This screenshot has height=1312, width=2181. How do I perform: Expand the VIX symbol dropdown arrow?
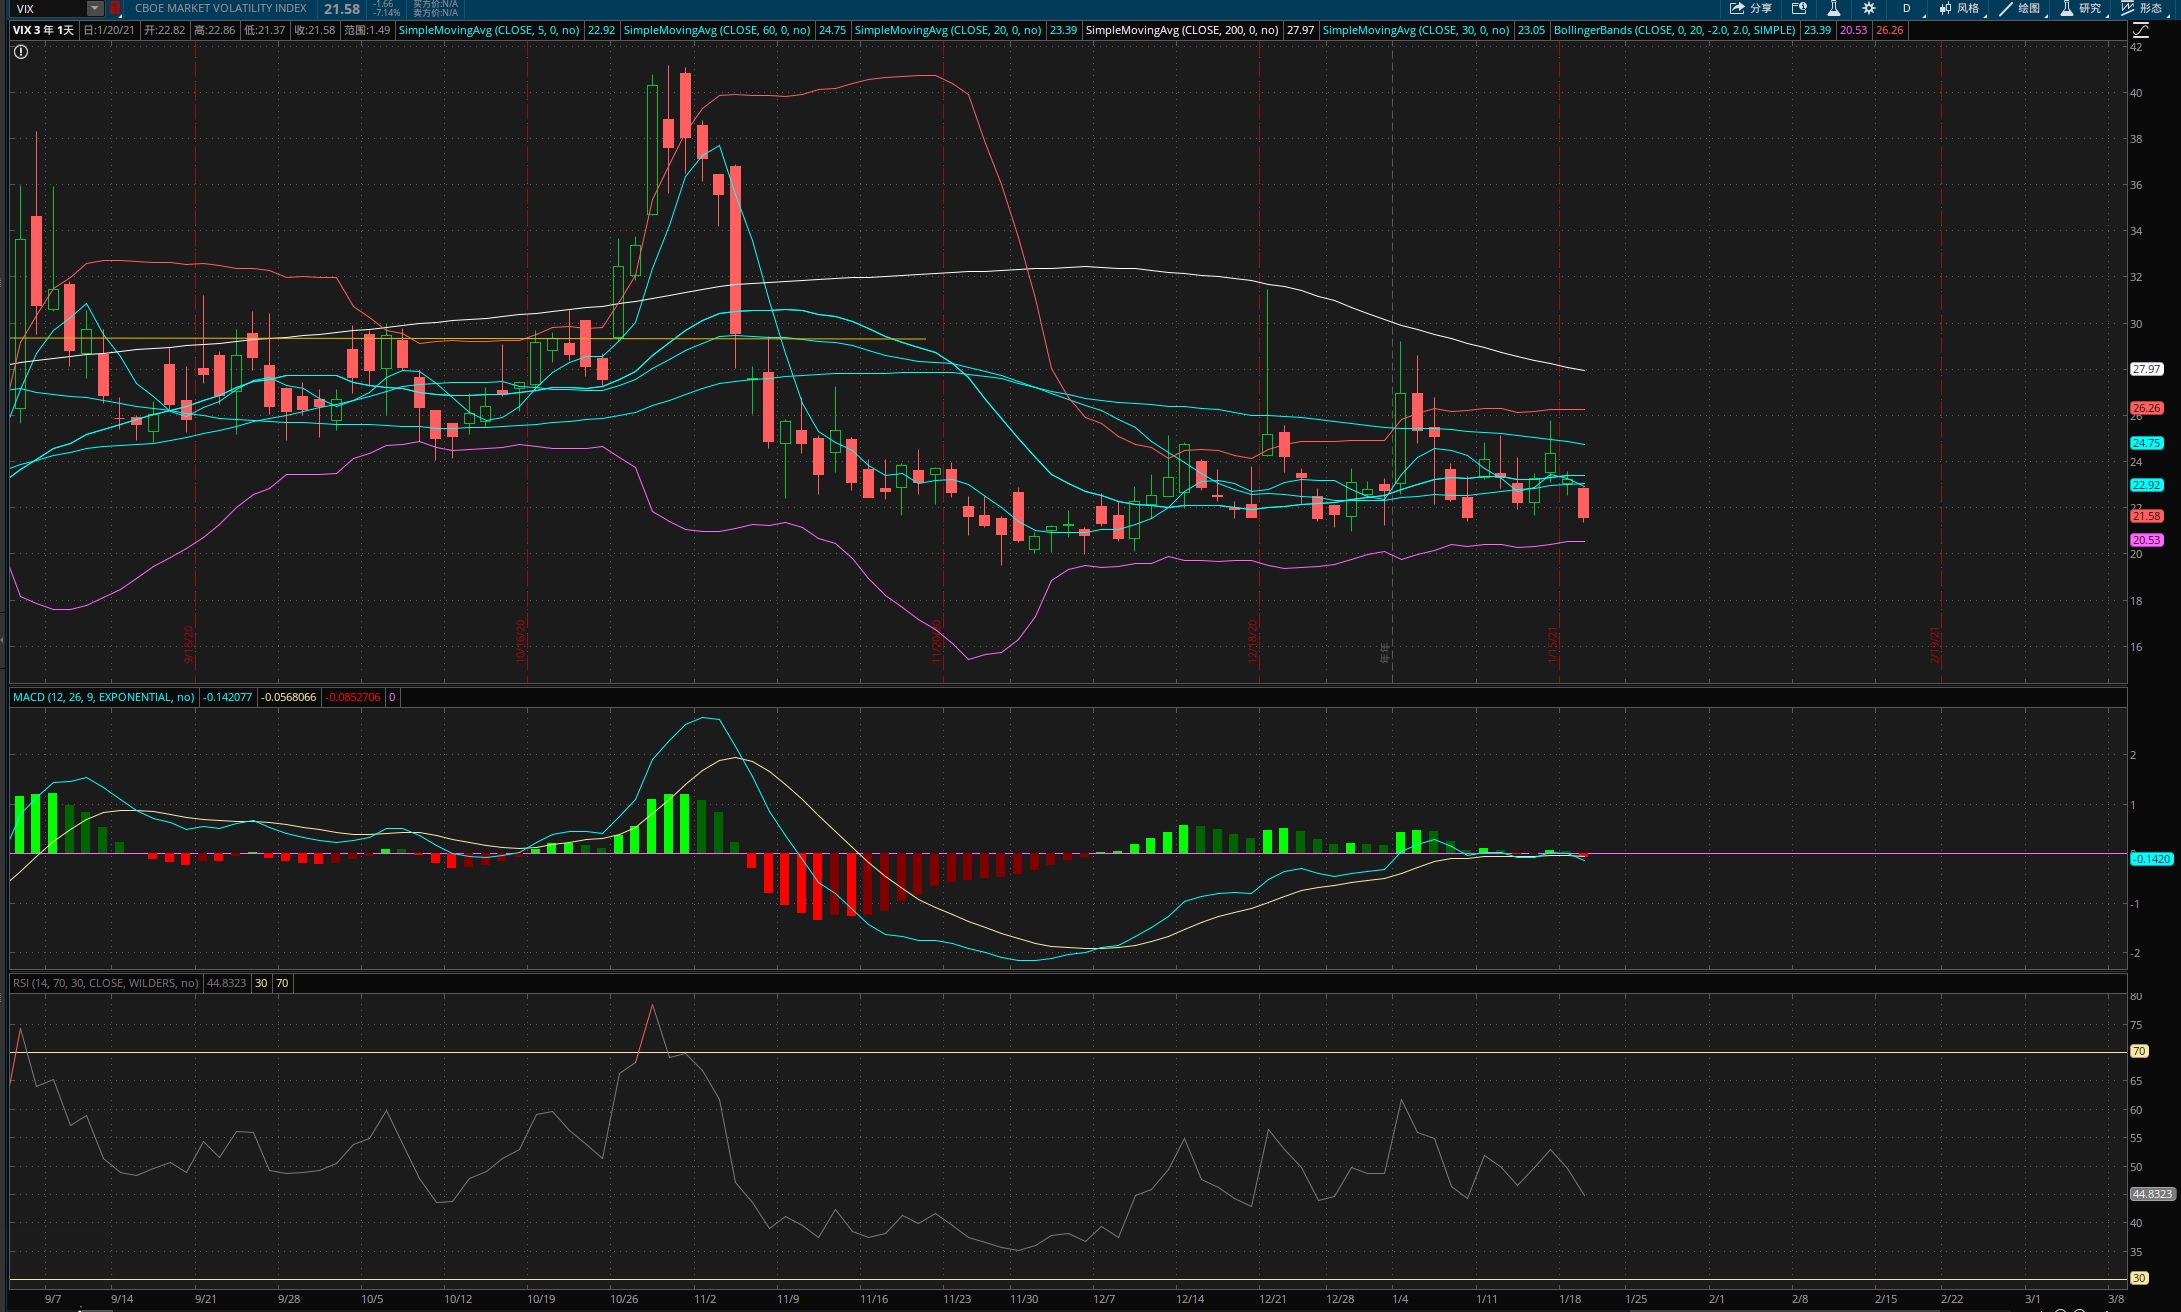(x=94, y=8)
